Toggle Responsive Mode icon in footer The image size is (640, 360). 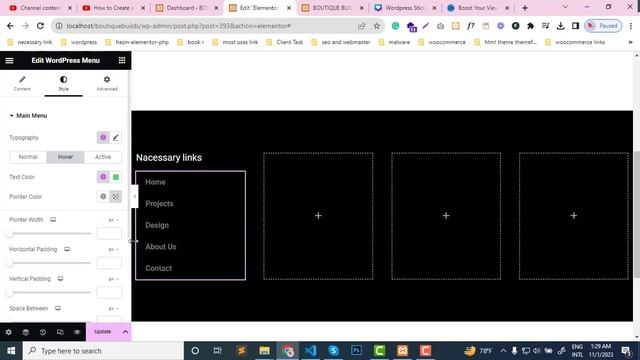tap(60, 332)
